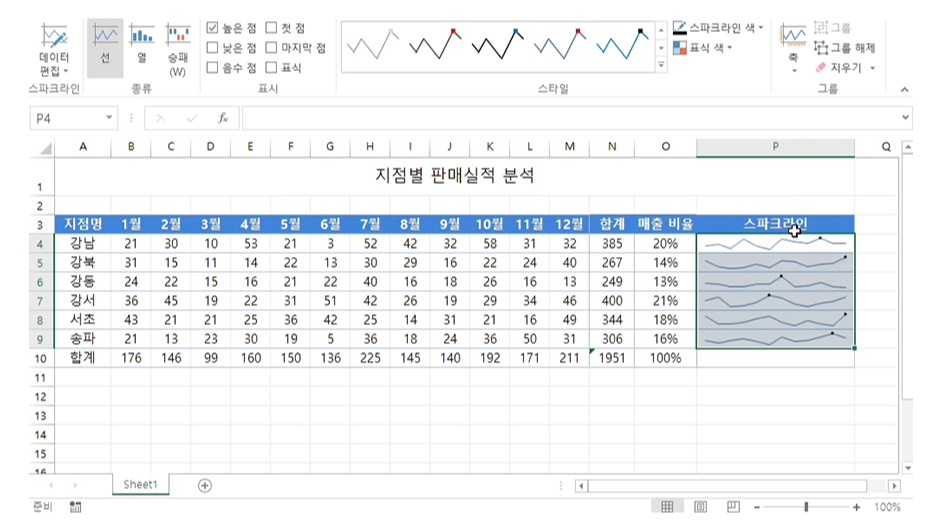
Task: Click the formula bar input area
Action: [x=570, y=118]
